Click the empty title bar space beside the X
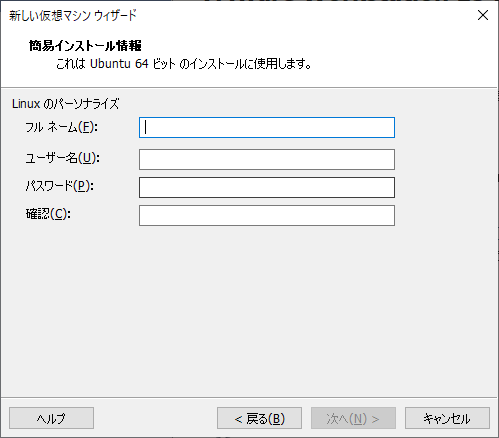This screenshot has width=499, height=438. pos(300,15)
